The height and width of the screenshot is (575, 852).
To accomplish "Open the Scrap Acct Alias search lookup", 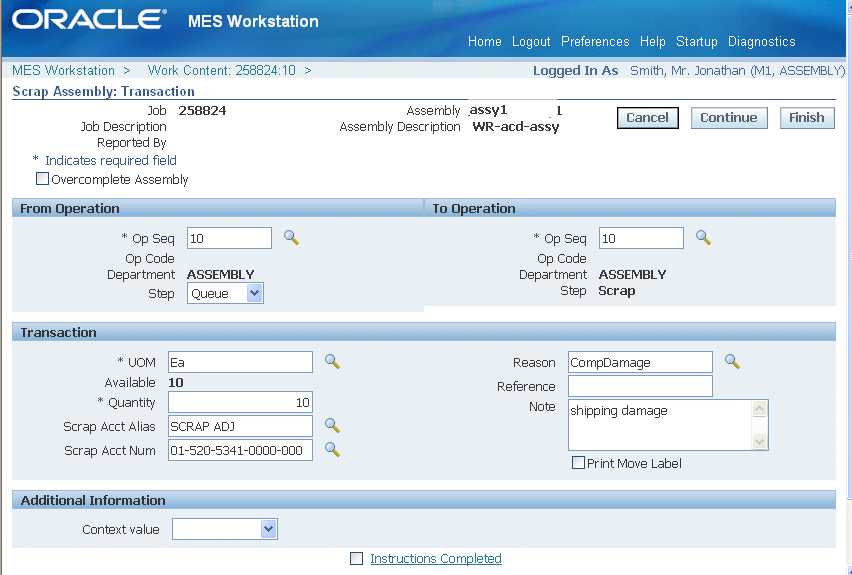I will [x=332, y=425].
